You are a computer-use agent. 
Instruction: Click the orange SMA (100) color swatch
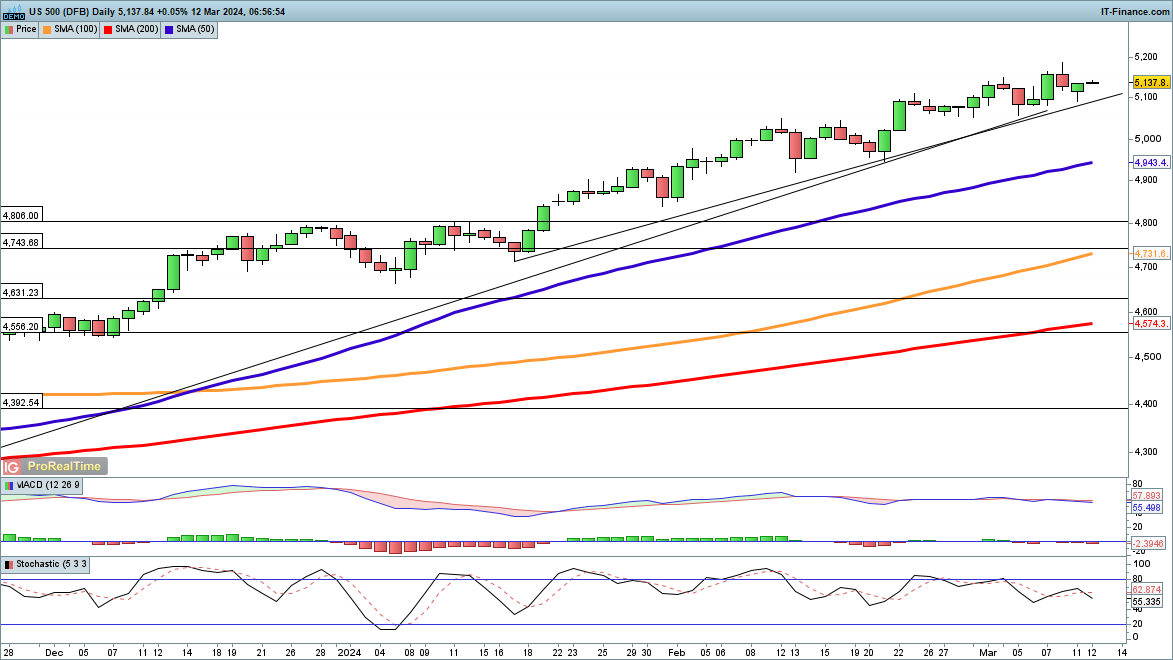[47, 29]
